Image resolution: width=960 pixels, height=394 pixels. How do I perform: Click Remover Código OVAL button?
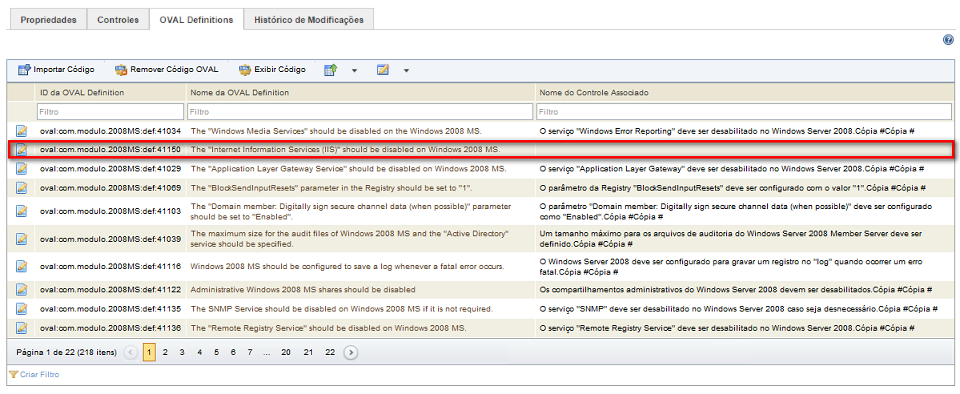point(167,70)
